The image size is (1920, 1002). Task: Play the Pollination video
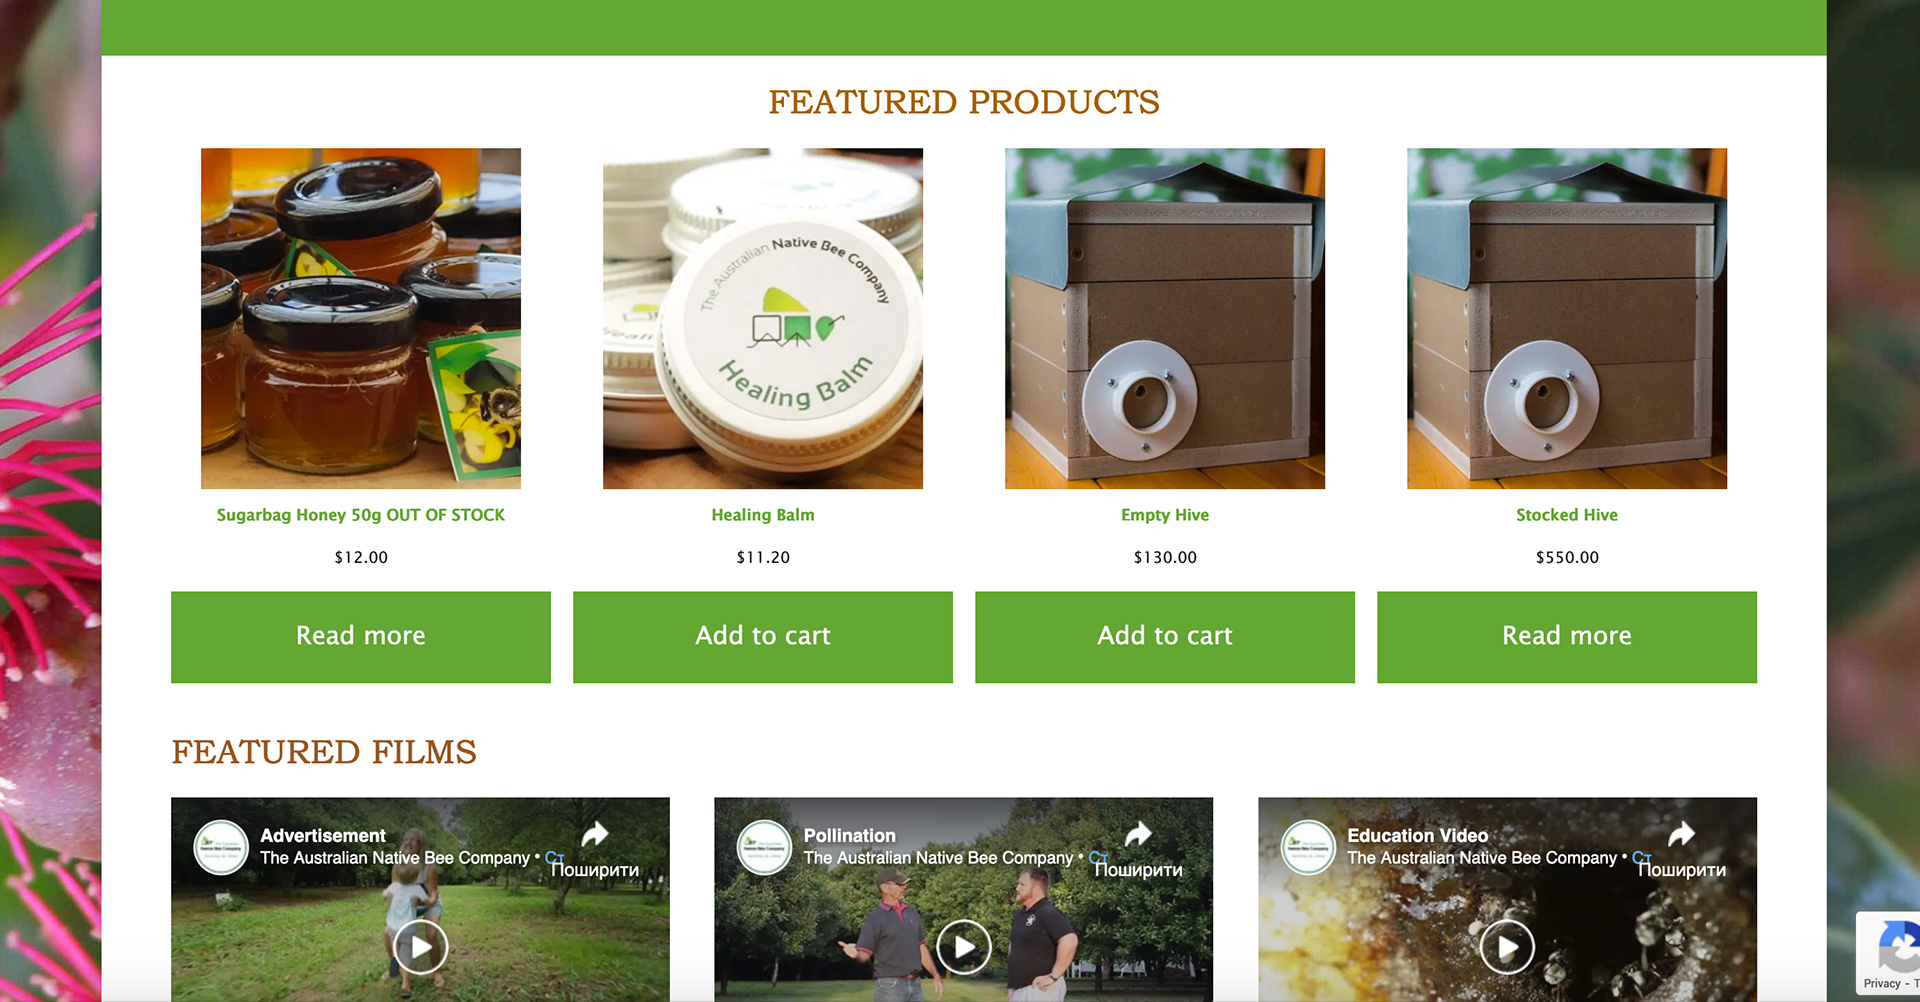964,946
